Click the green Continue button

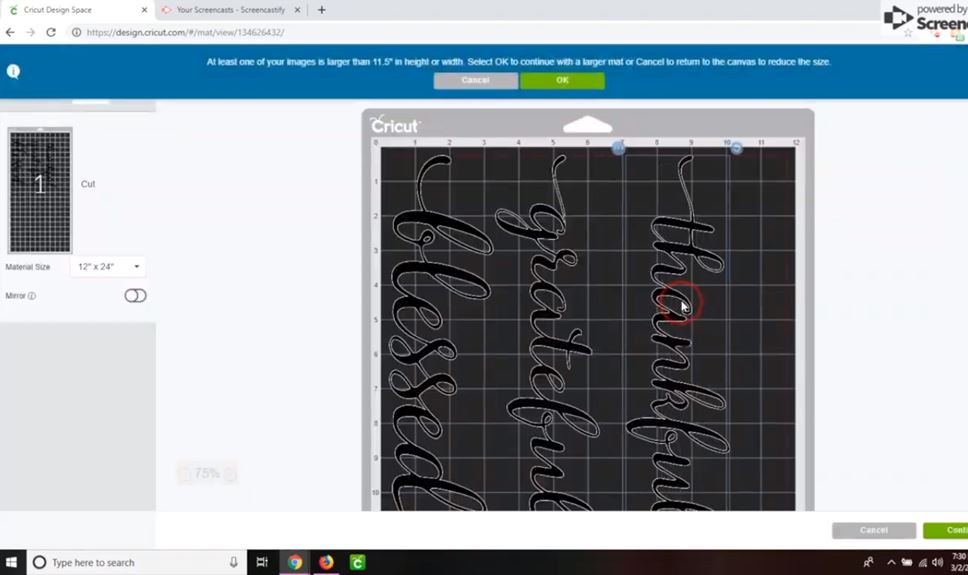946,530
